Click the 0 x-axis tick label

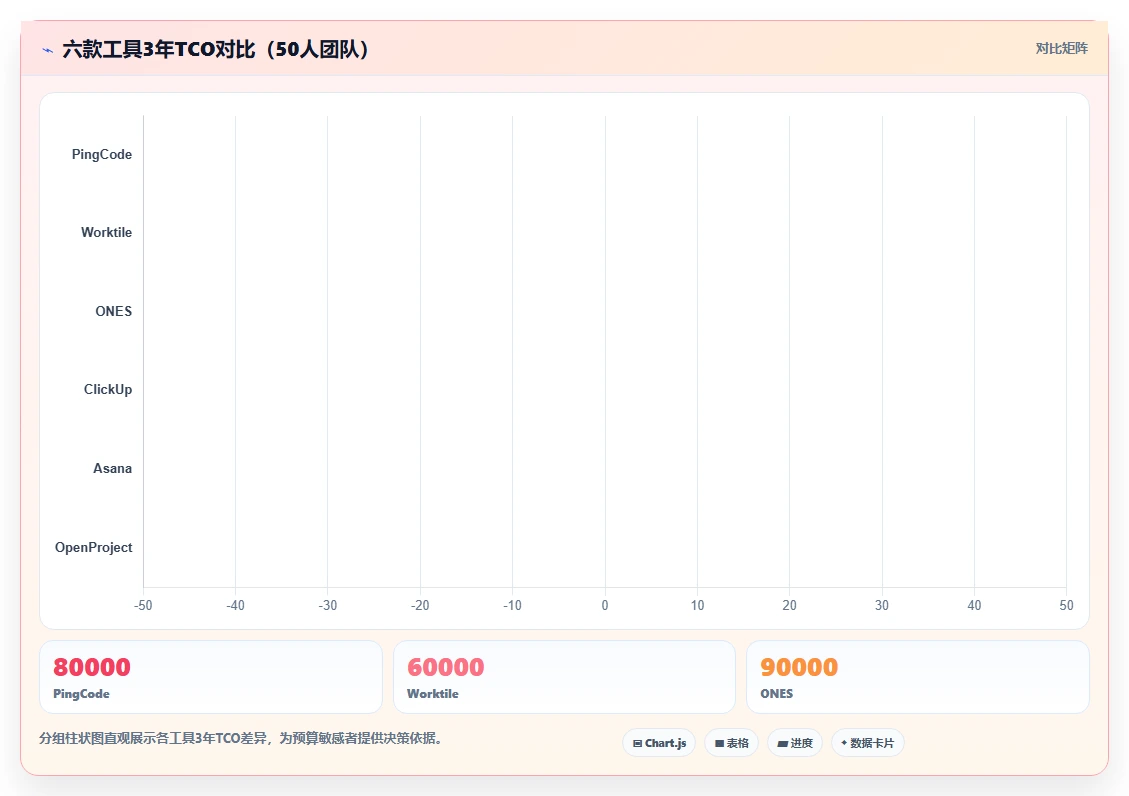pyautogui.click(x=605, y=605)
